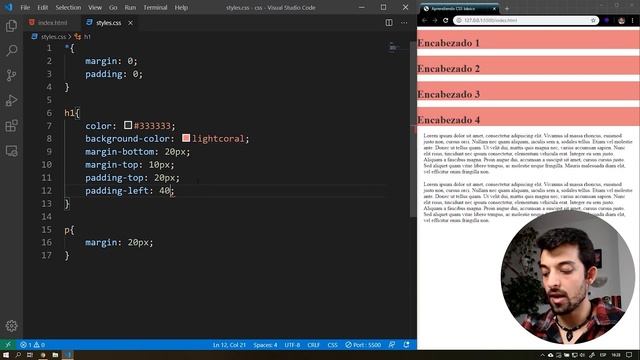The height and width of the screenshot is (360, 640).
Task: Open the Extensions view
Action: coord(11,126)
